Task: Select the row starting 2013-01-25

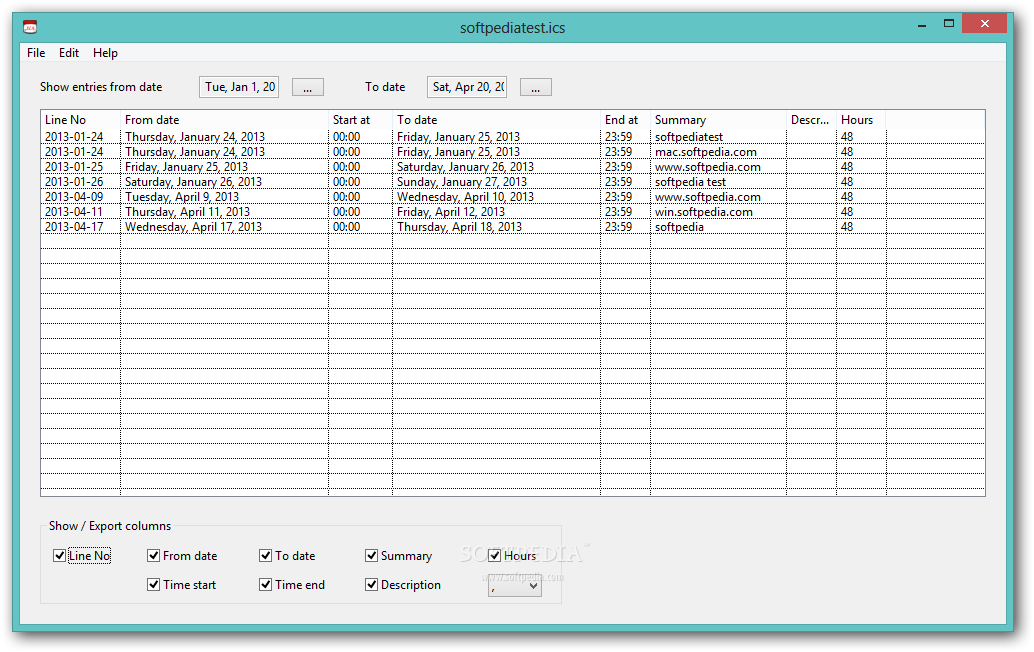Action: [x=512, y=167]
